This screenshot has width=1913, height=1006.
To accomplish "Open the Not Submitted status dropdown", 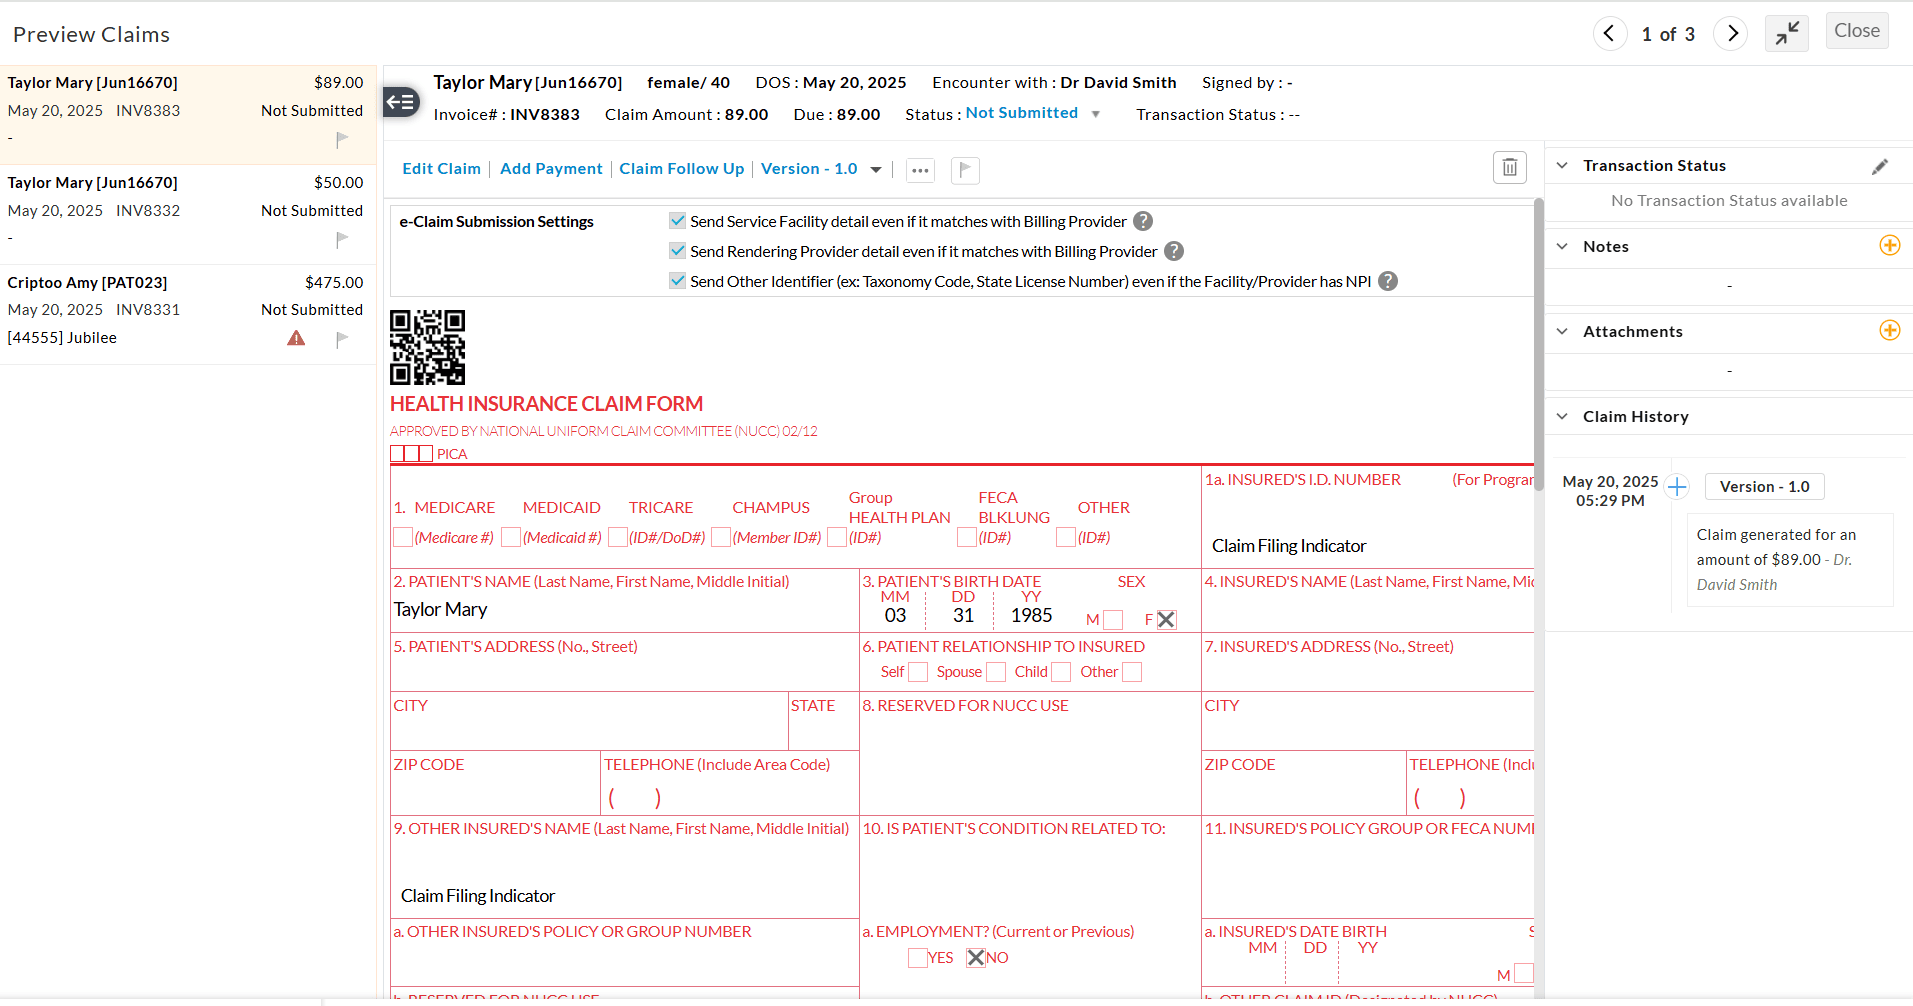I will [x=1031, y=113].
